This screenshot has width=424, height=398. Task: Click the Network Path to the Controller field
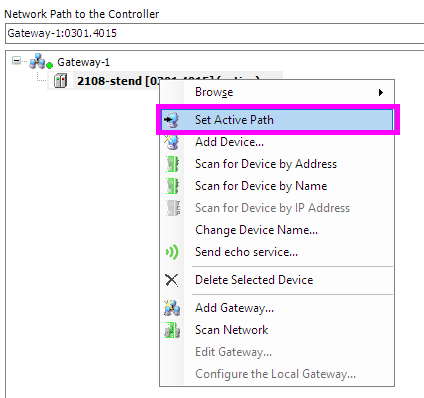[215, 33]
